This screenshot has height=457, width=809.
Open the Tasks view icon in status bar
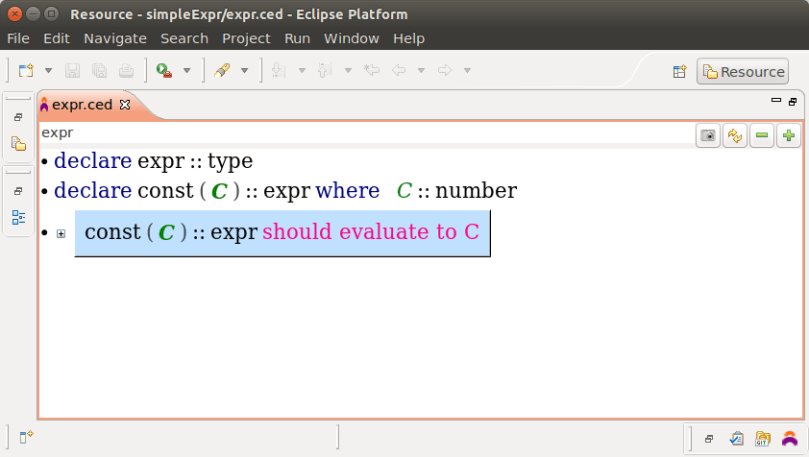[x=737, y=438]
